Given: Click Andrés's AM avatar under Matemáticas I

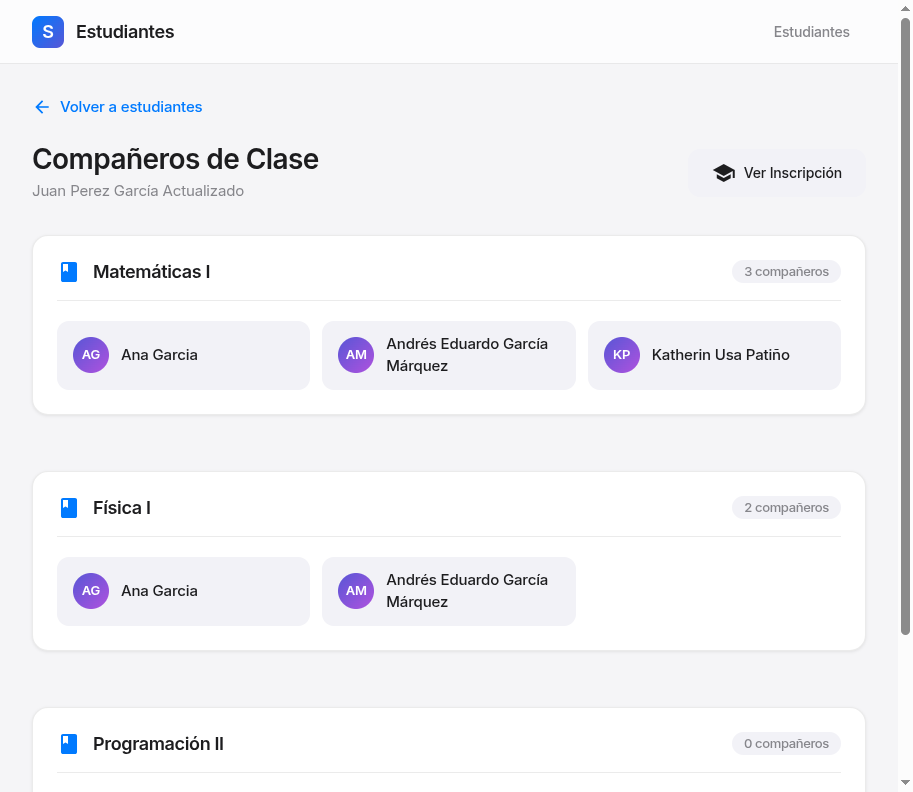Looking at the screenshot, I should (356, 355).
